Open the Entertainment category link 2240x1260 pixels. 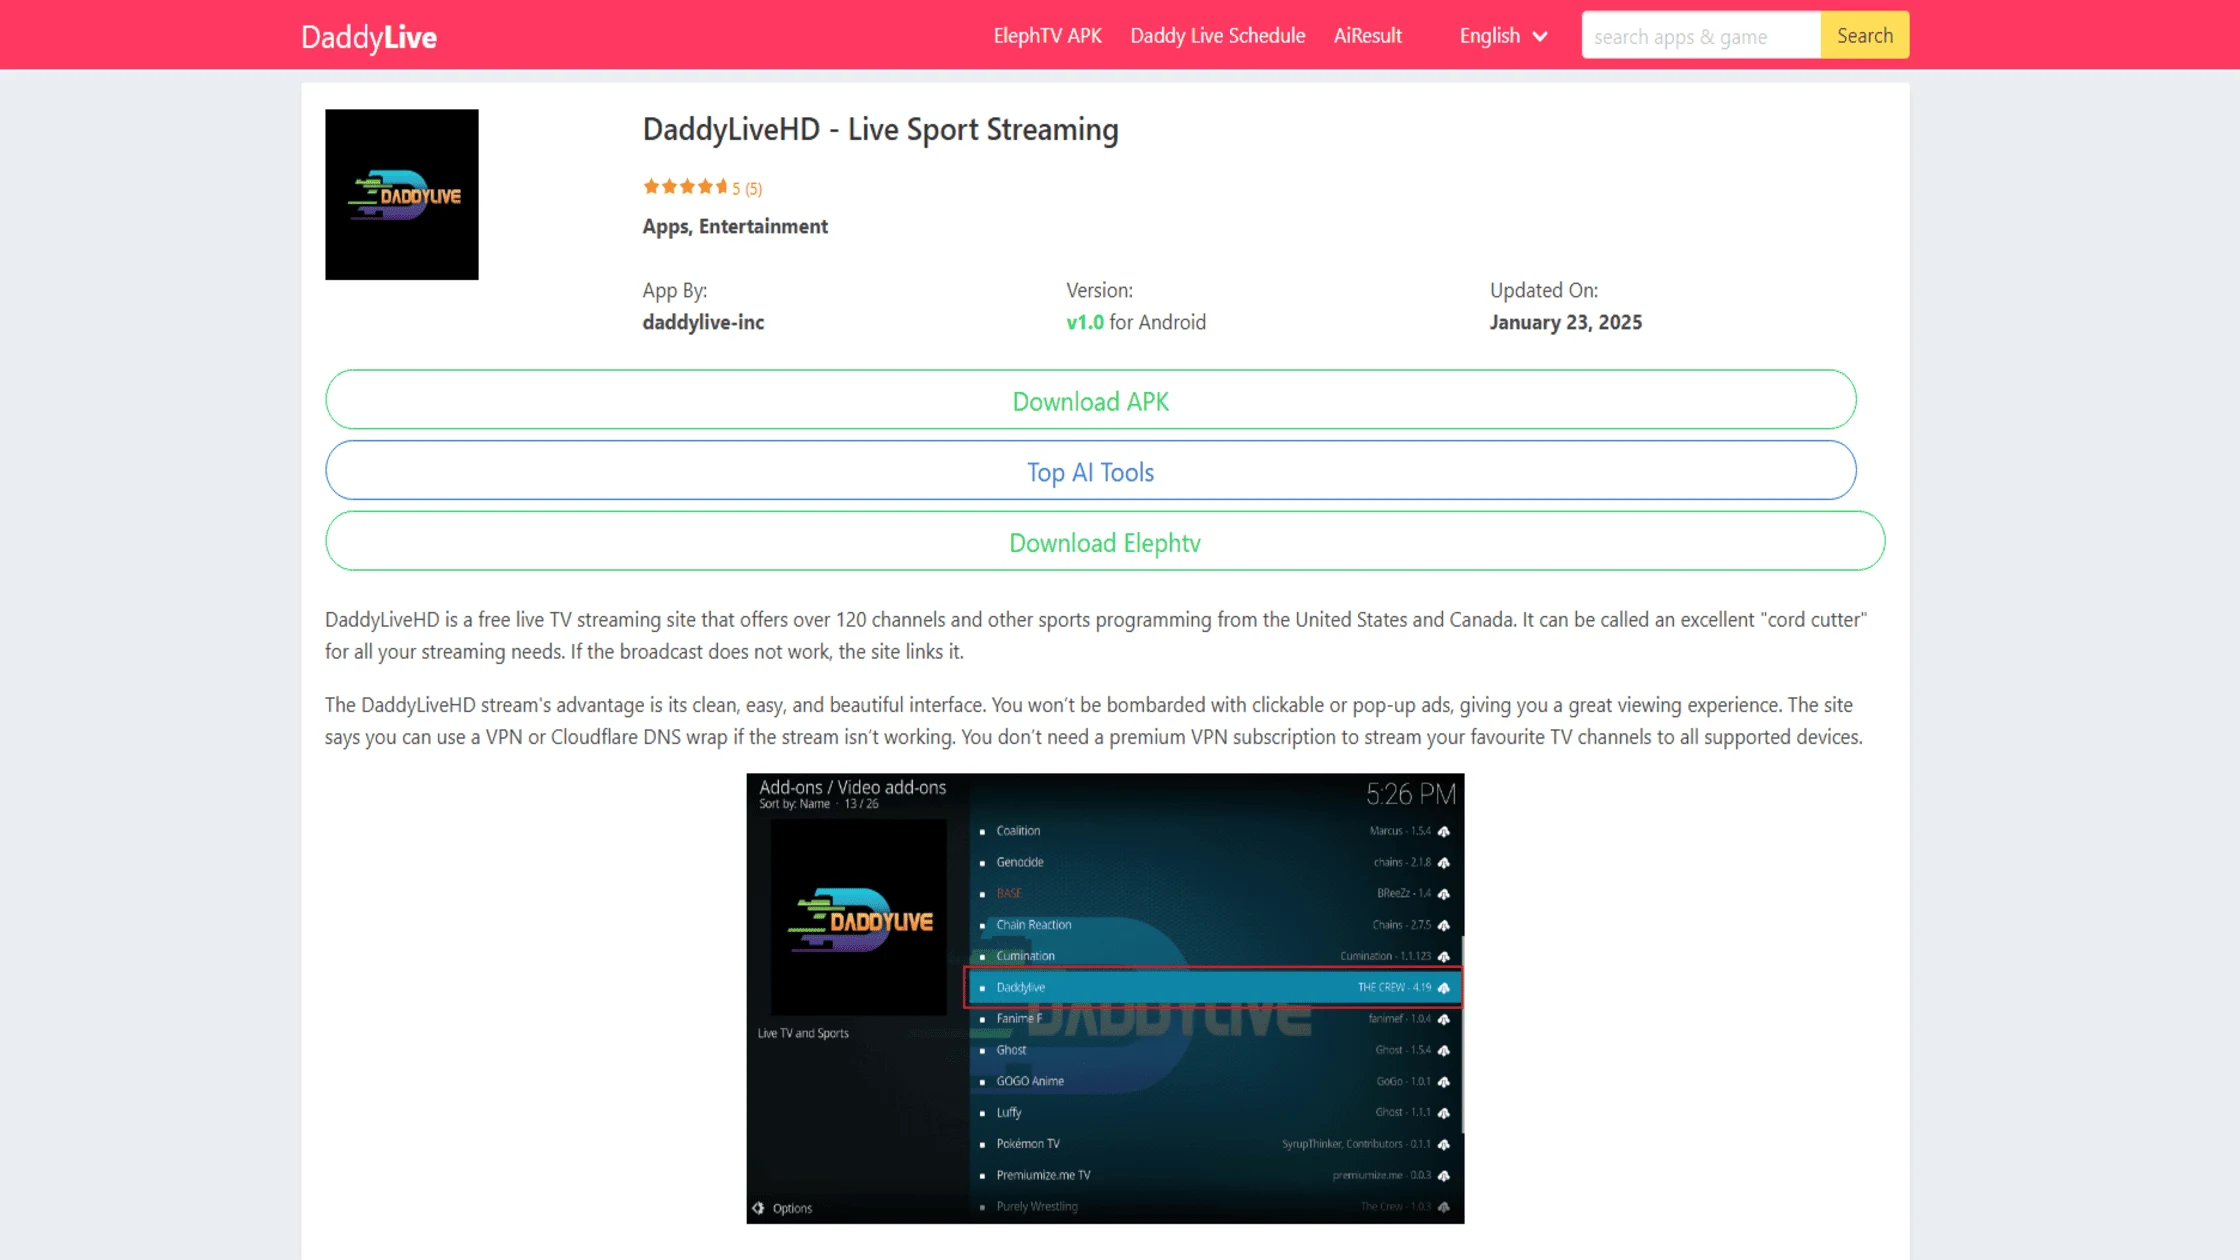(763, 226)
